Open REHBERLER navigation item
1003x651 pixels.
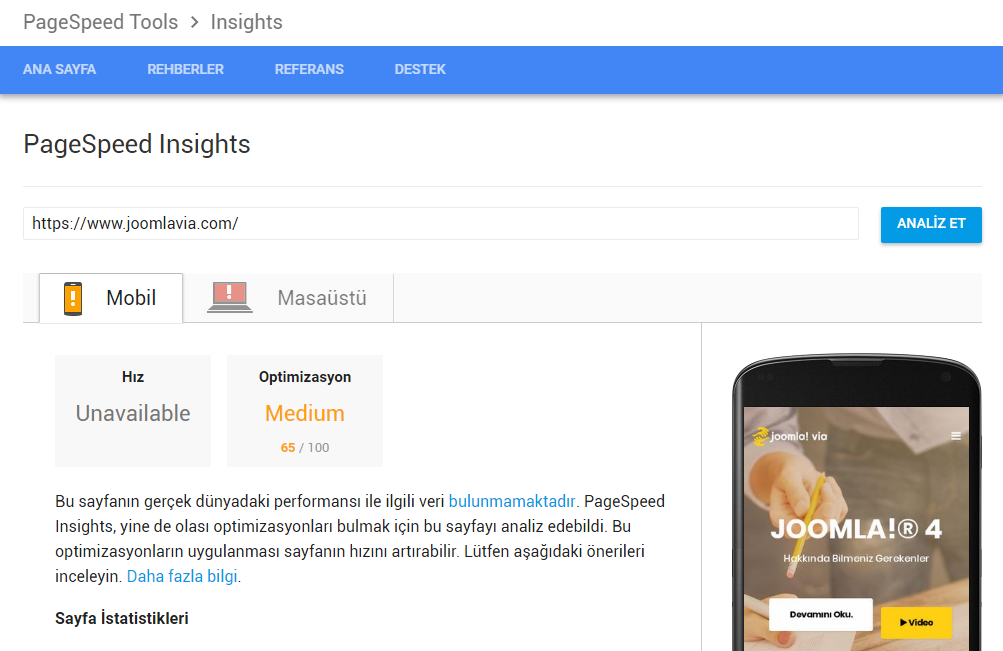185,70
